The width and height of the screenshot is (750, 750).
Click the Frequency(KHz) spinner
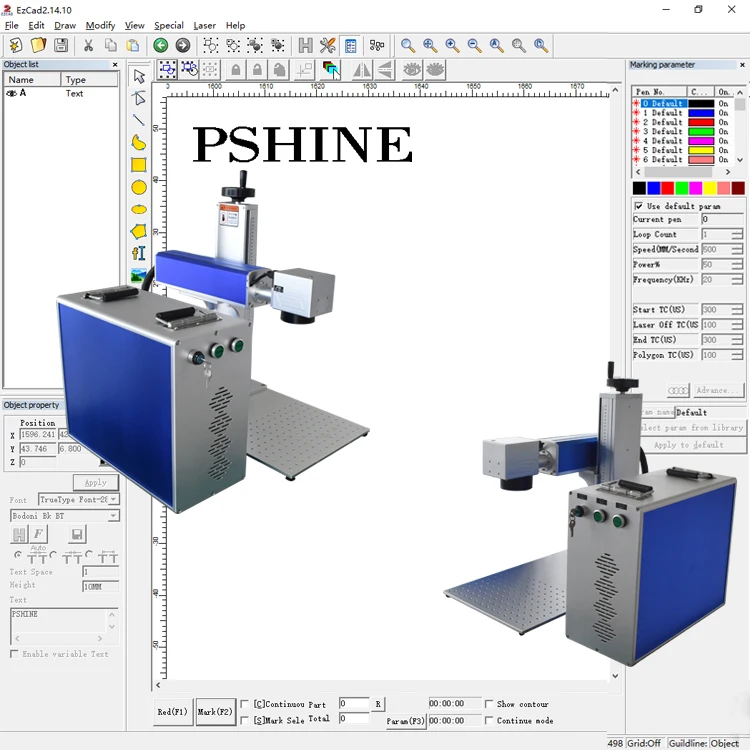(737, 279)
